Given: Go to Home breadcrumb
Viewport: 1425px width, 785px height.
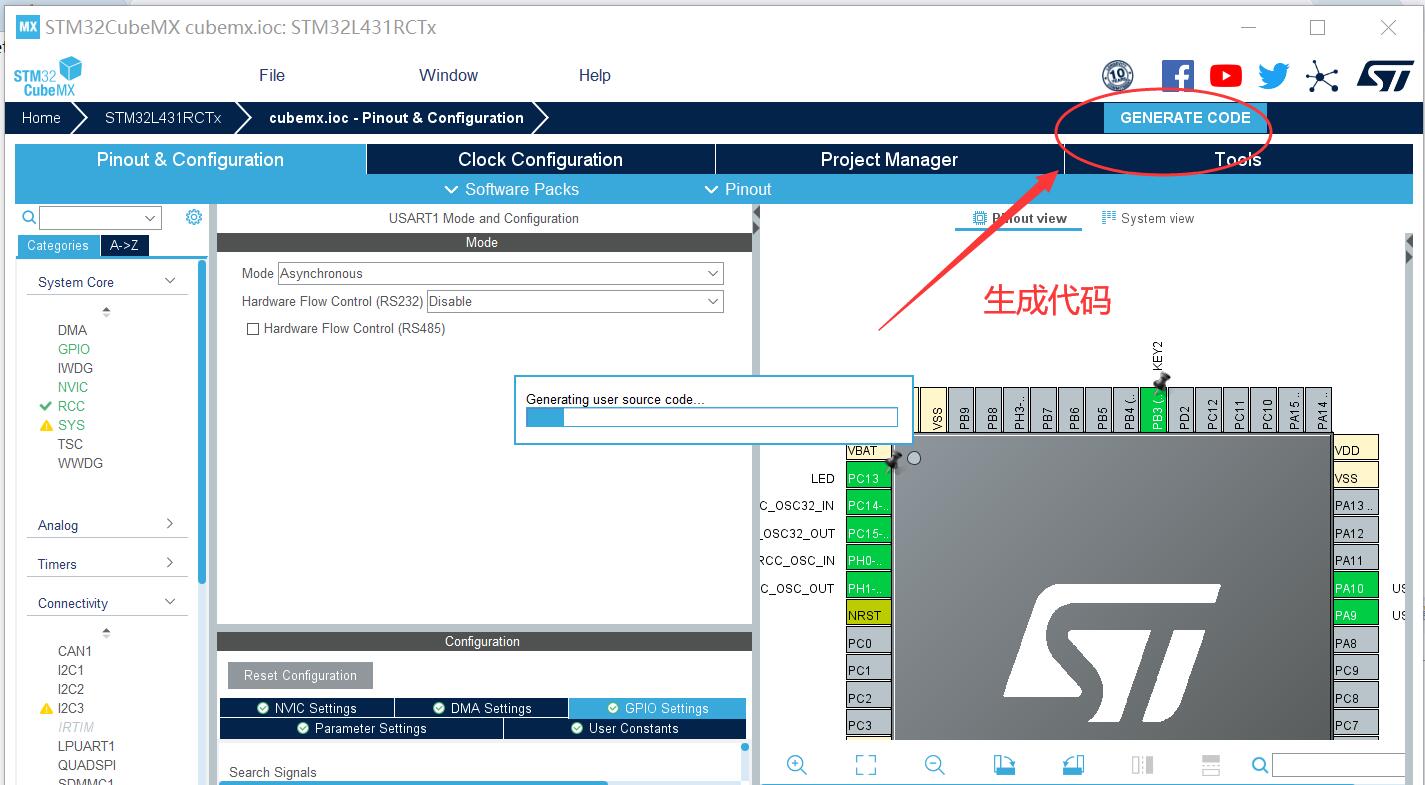Looking at the screenshot, I should pos(41,118).
